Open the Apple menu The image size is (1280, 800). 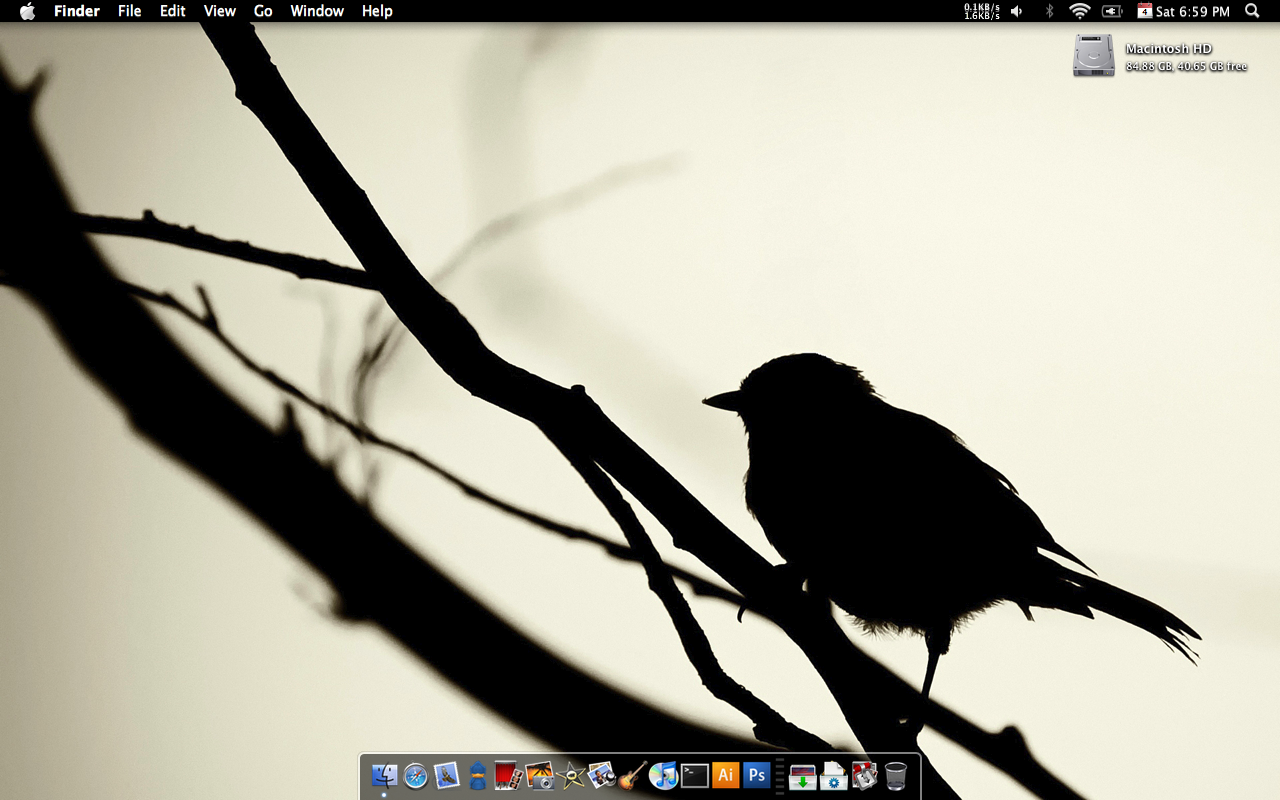[x=27, y=11]
